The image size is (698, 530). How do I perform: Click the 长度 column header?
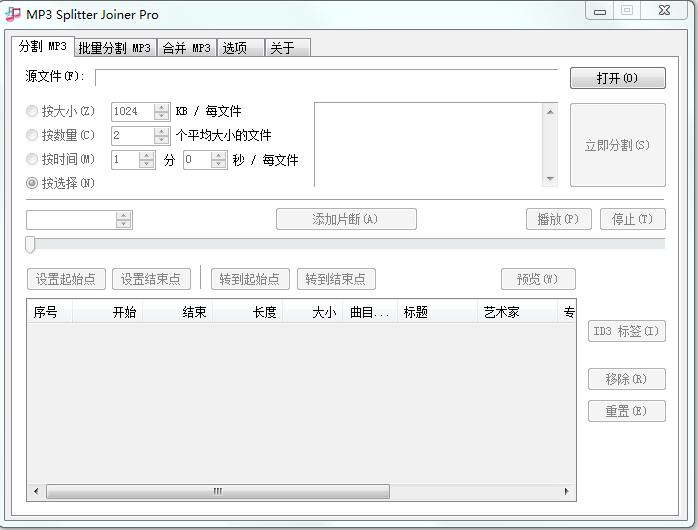click(x=248, y=312)
